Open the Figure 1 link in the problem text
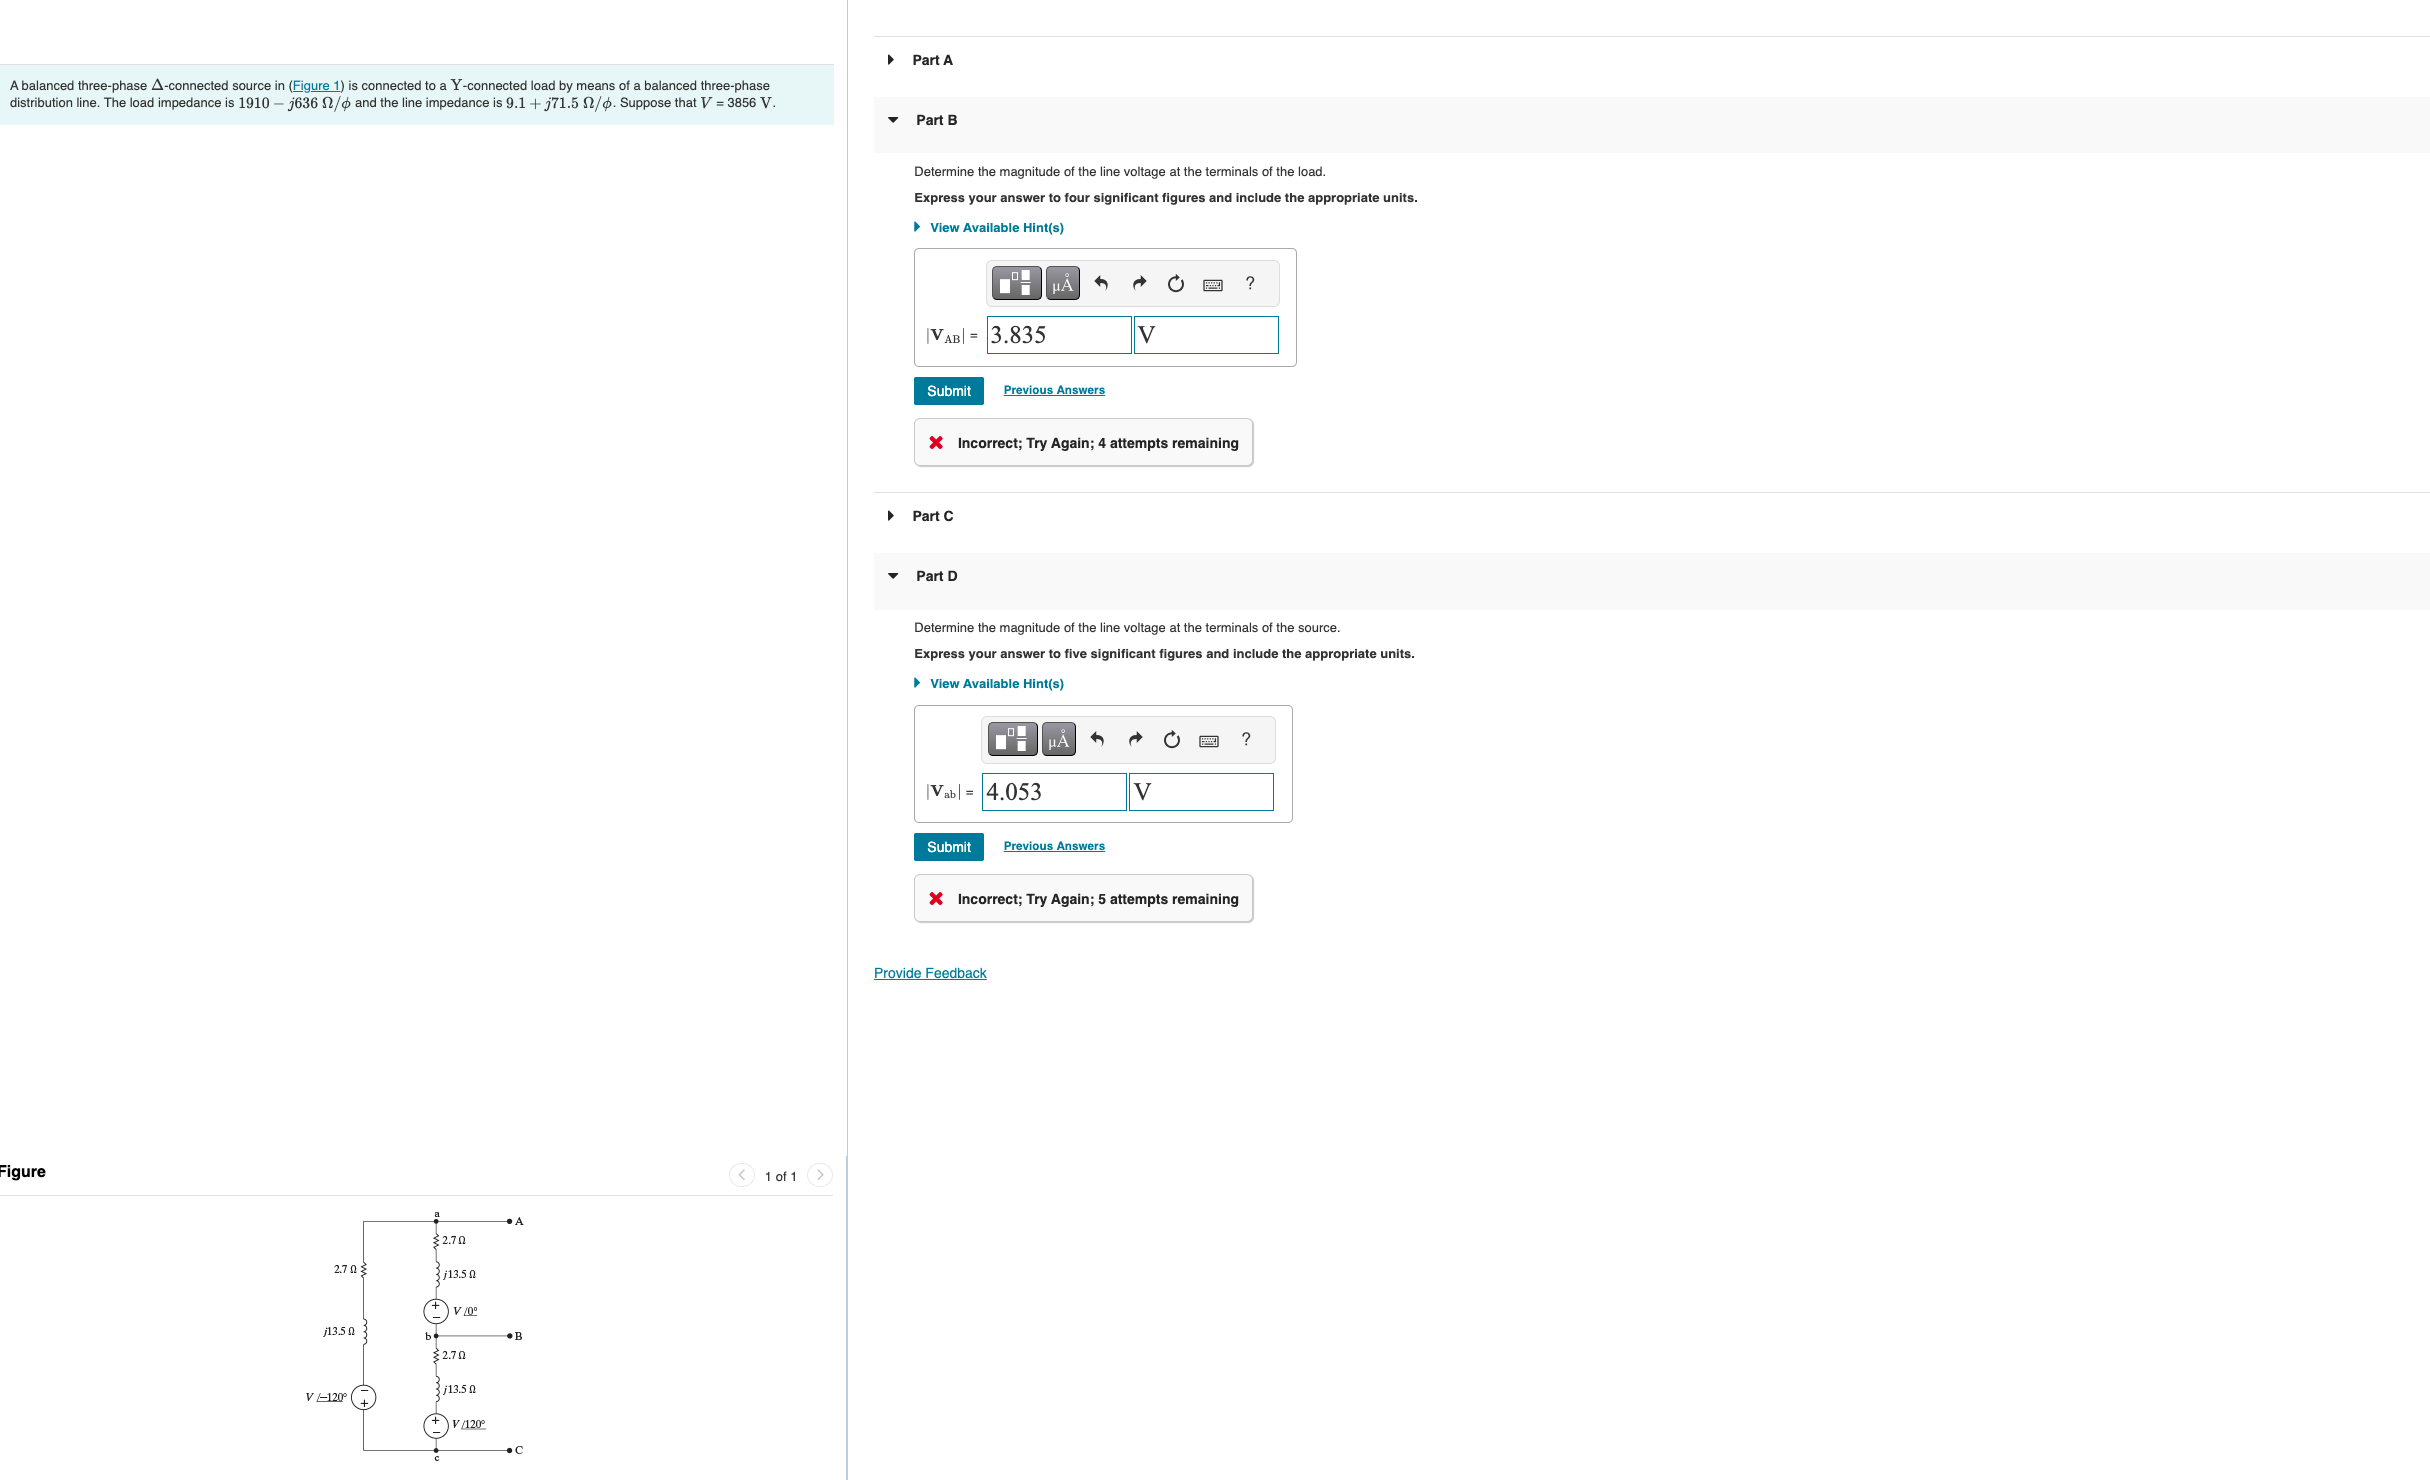 [x=315, y=86]
